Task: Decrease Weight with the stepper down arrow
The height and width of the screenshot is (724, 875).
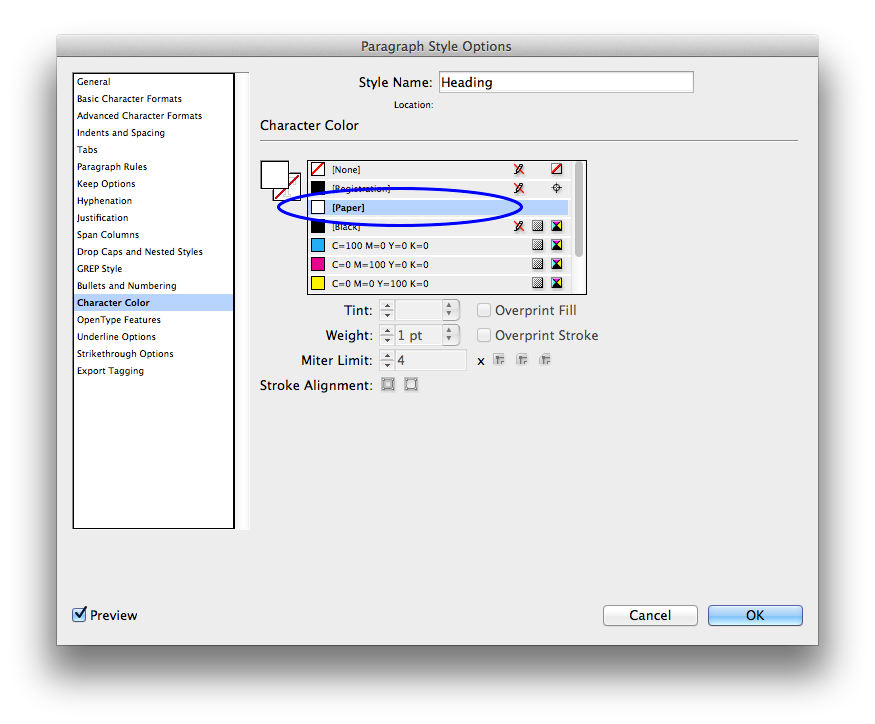Action: click(387, 340)
